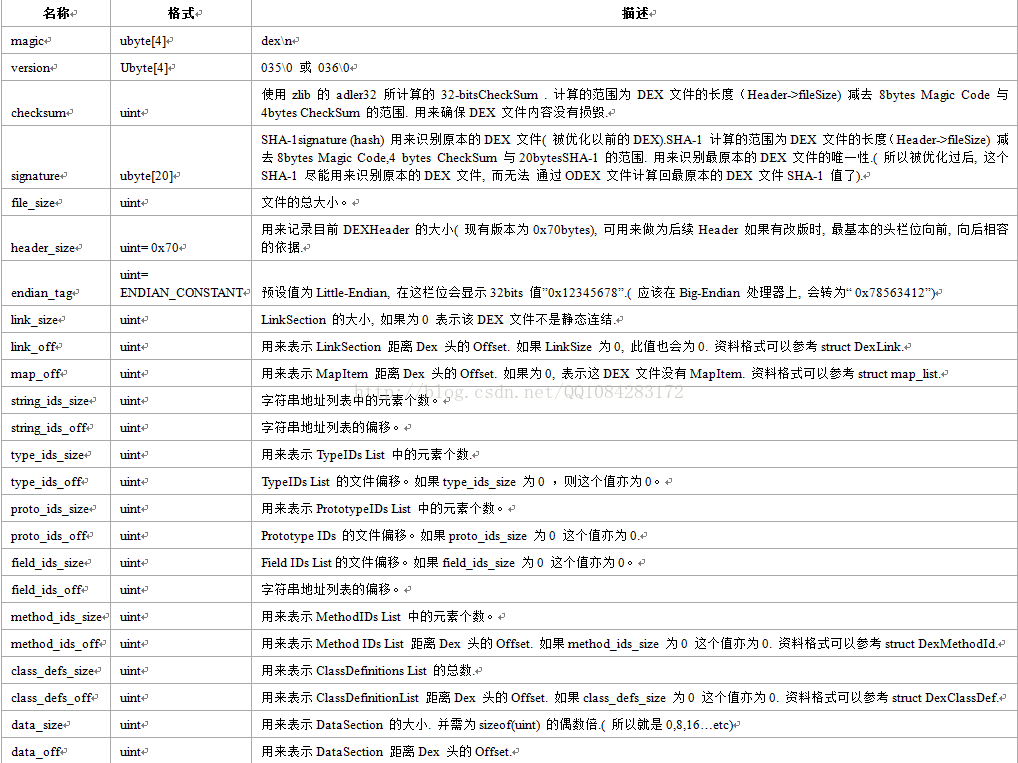Click the 描述 column header
Viewport: 1018px width, 763px height.
[634, 13]
